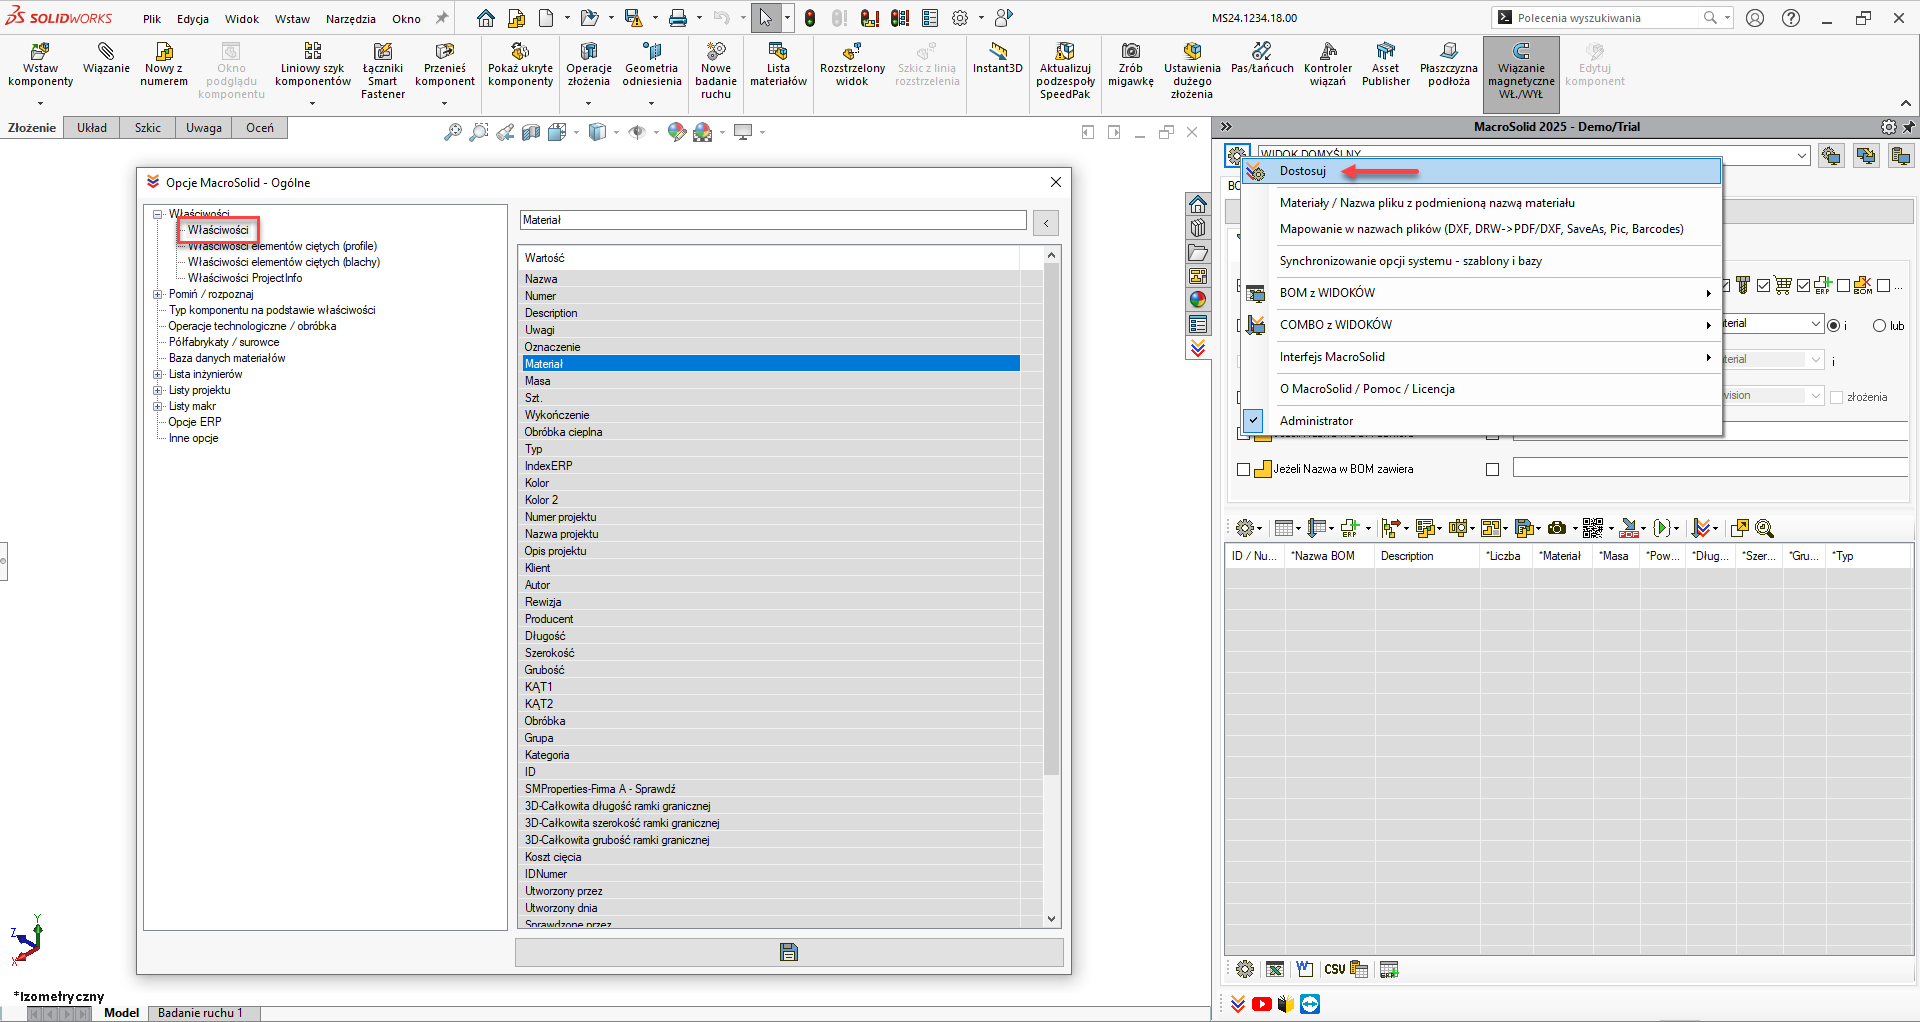Expand 'Pomiń / rozpoznaj' tree node
This screenshot has width=1920, height=1022.
coord(158,294)
